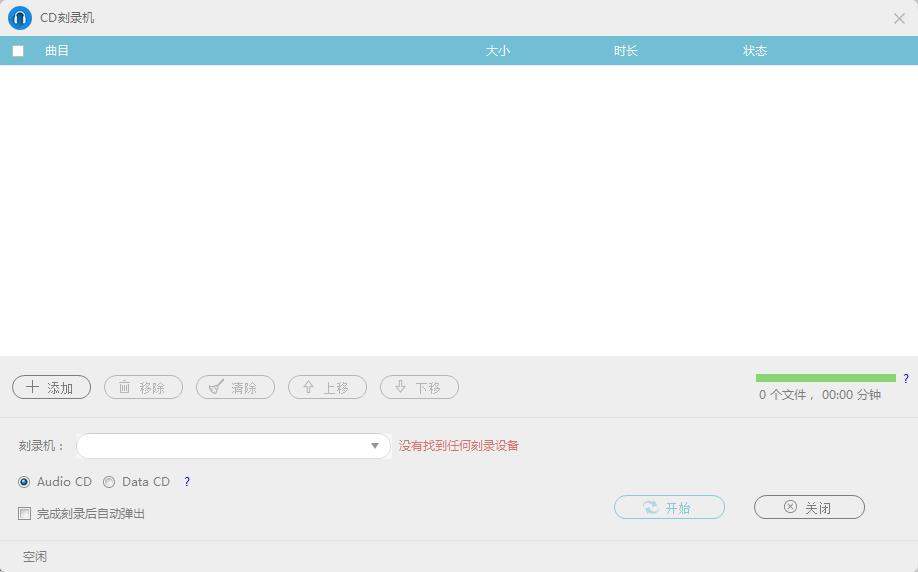Open the 刻录机 device dropdown
Image resolution: width=918 pixels, height=572 pixels.
click(233, 446)
